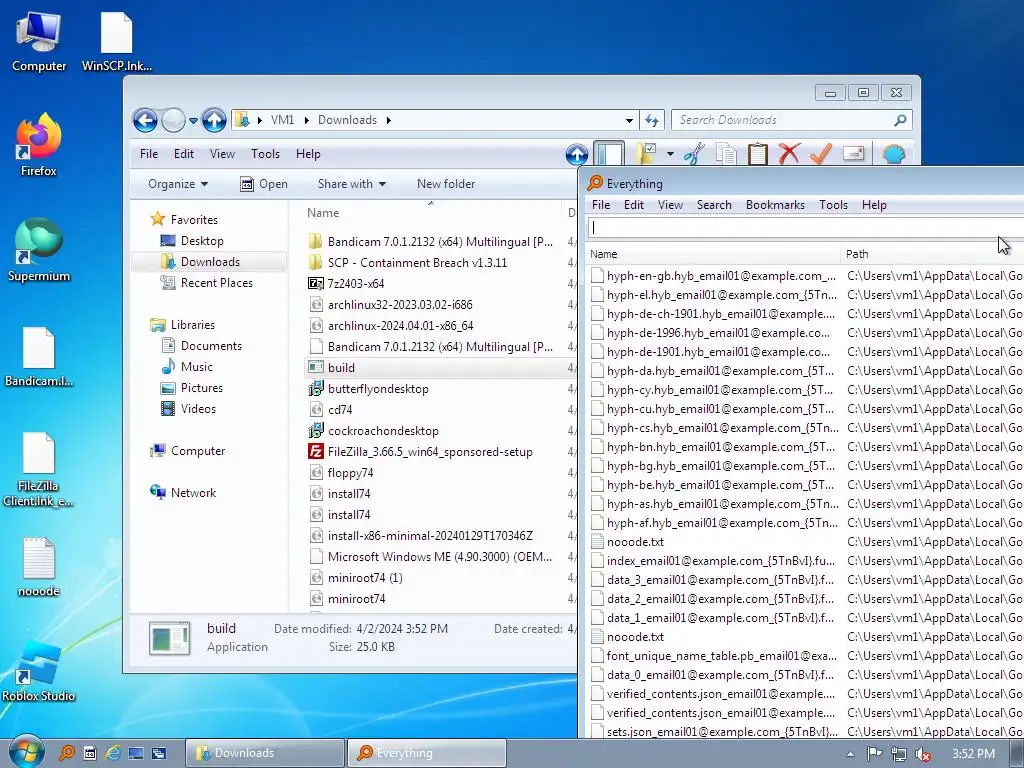Click the Open command button

(264, 184)
